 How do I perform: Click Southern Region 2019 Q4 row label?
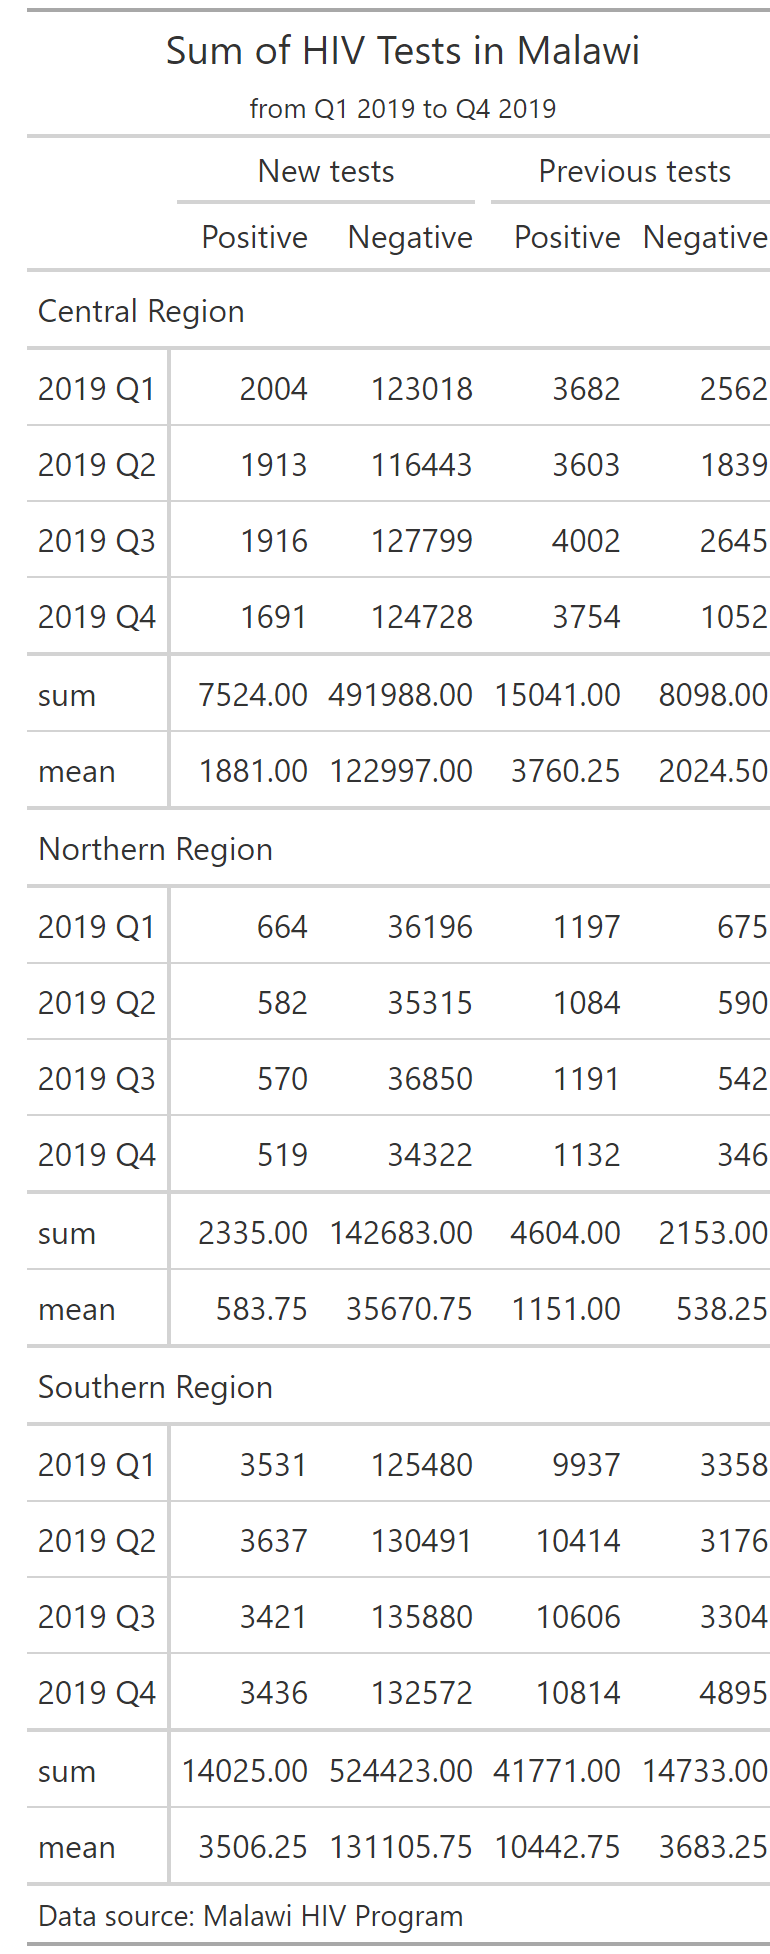click(x=97, y=1693)
